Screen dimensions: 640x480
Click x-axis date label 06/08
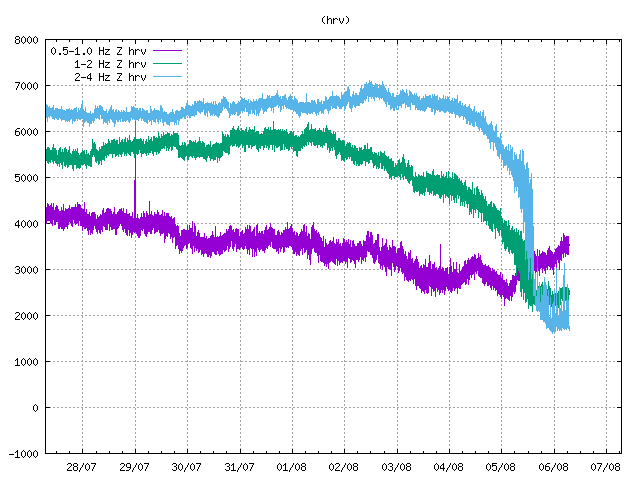click(553, 467)
